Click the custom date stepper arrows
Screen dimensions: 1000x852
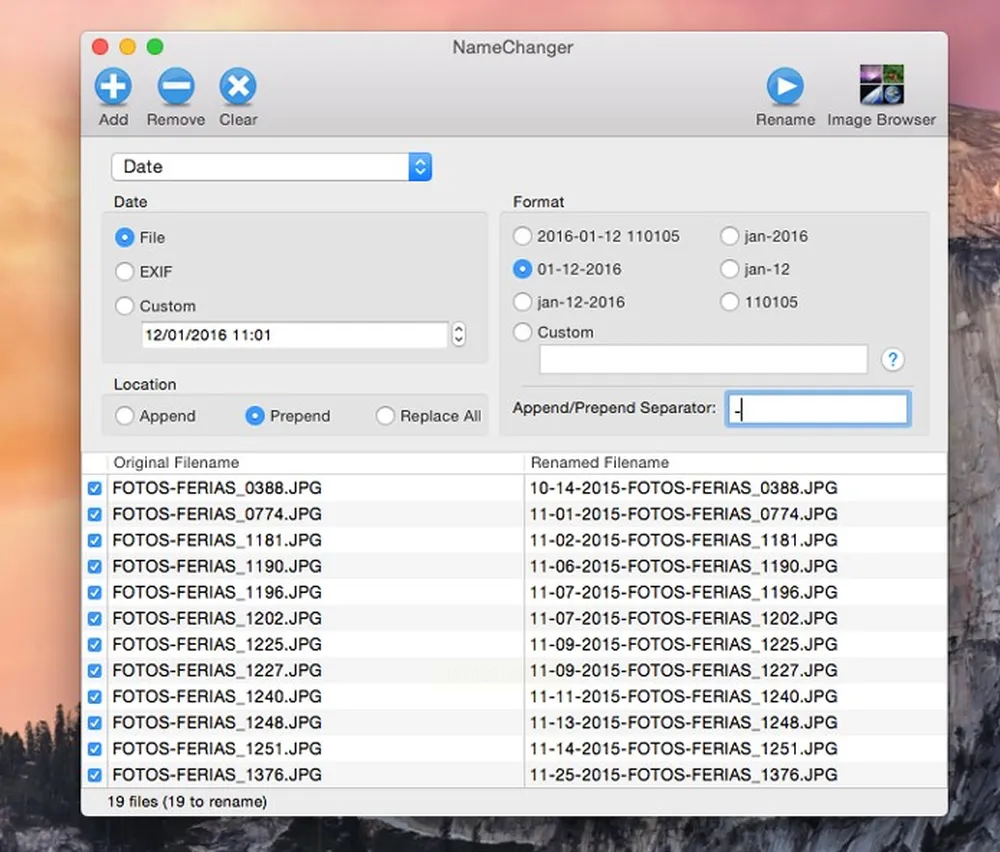459,335
